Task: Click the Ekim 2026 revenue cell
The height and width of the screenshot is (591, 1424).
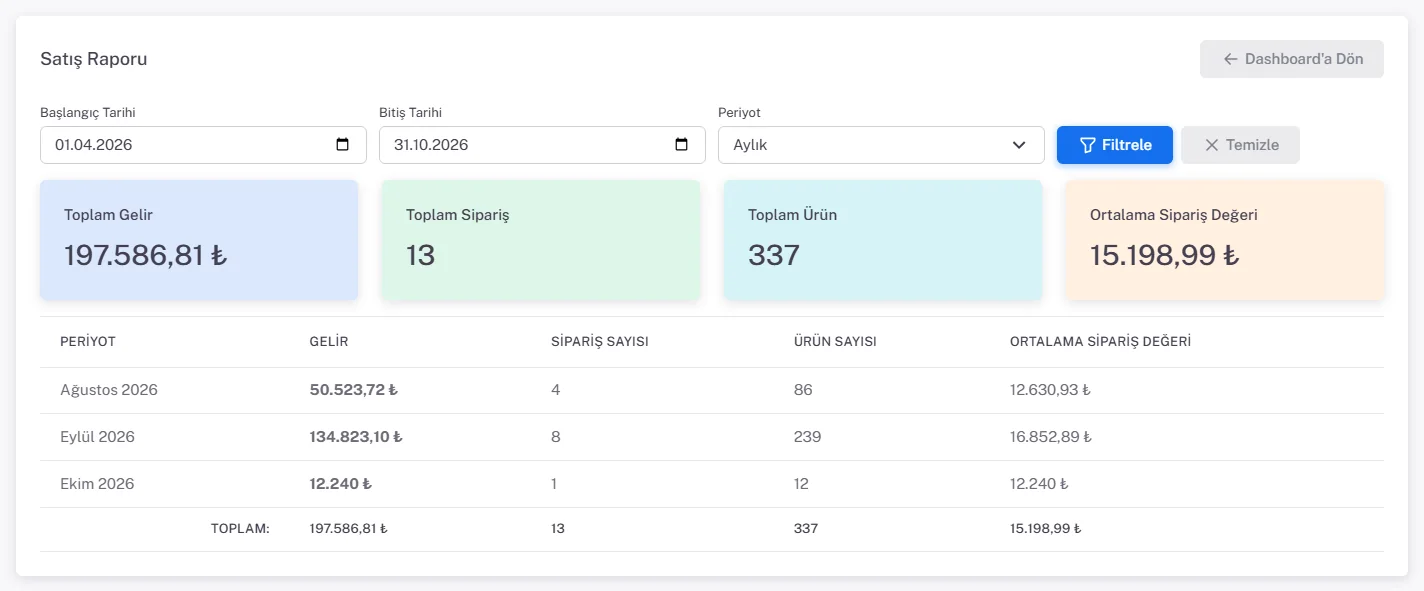Action: coord(341,484)
